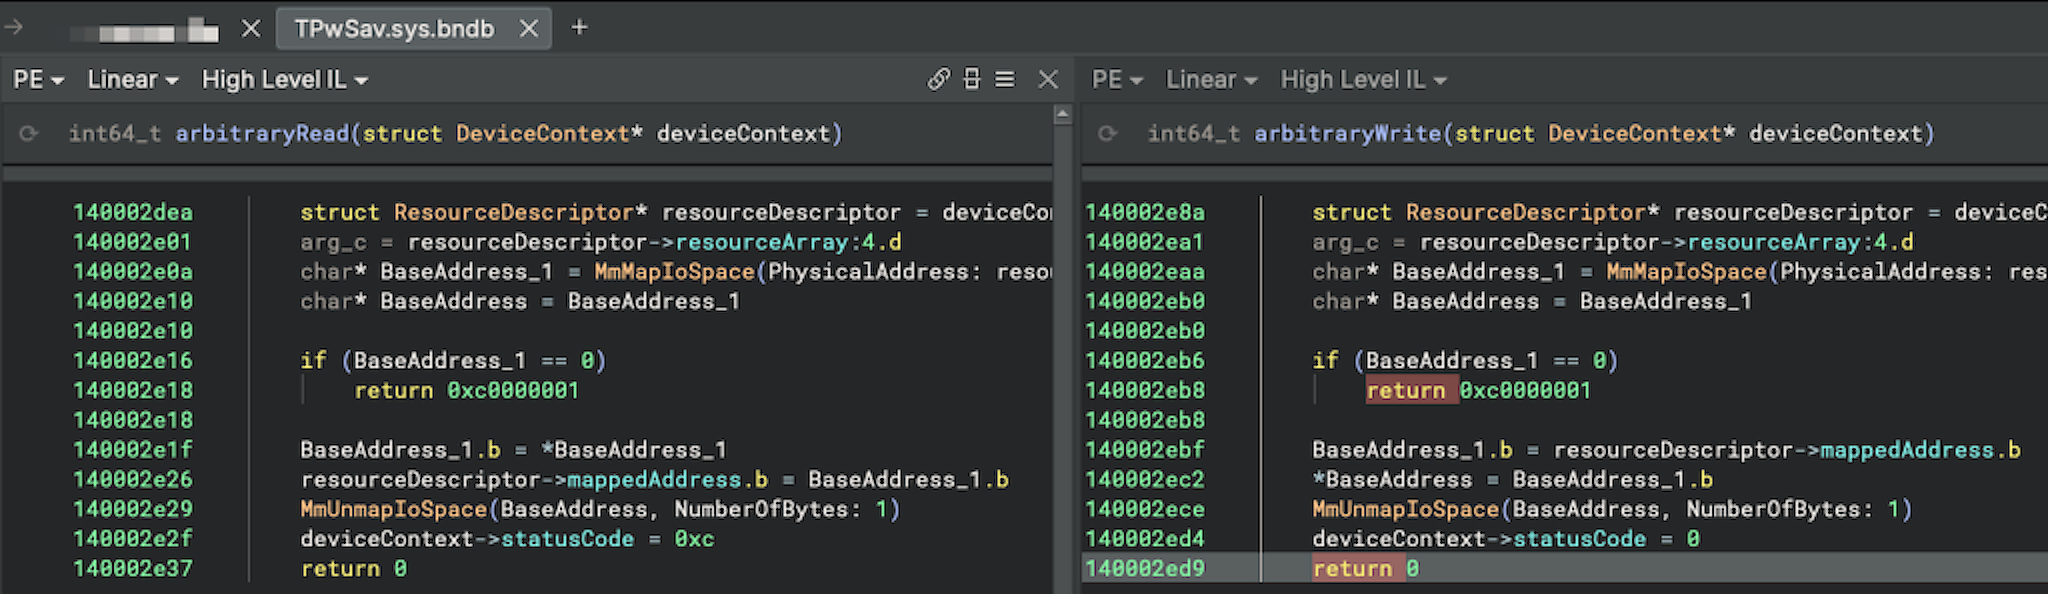Select address 140002e01 in left pane
This screenshot has width=2048, height=594.
pos(133,241)
